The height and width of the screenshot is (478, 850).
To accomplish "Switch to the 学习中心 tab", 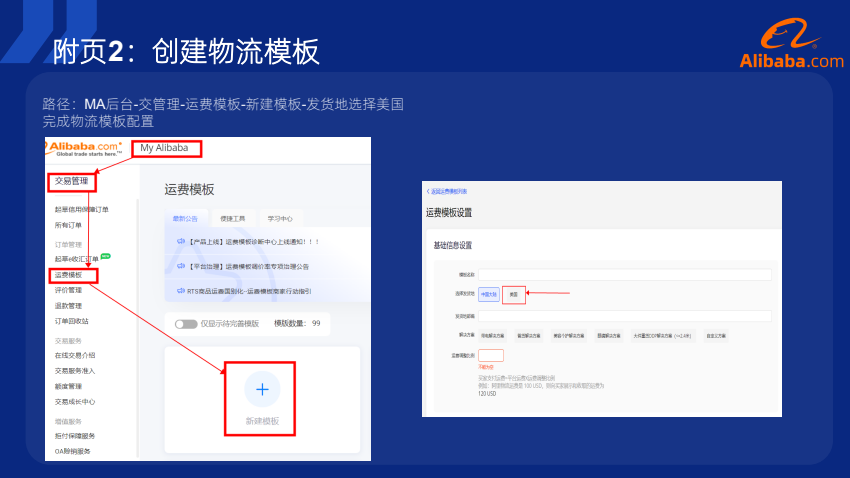I will [x=279, y=218].
